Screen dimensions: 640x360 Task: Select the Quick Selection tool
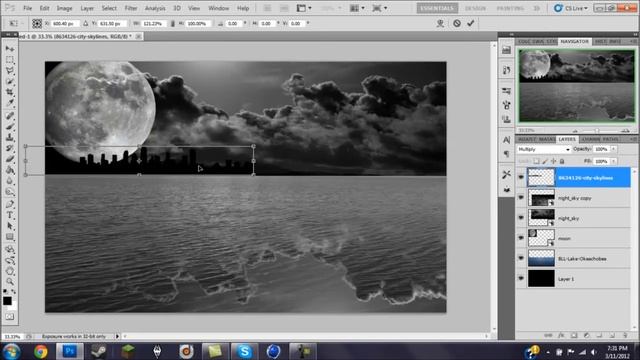click(10, 82)
